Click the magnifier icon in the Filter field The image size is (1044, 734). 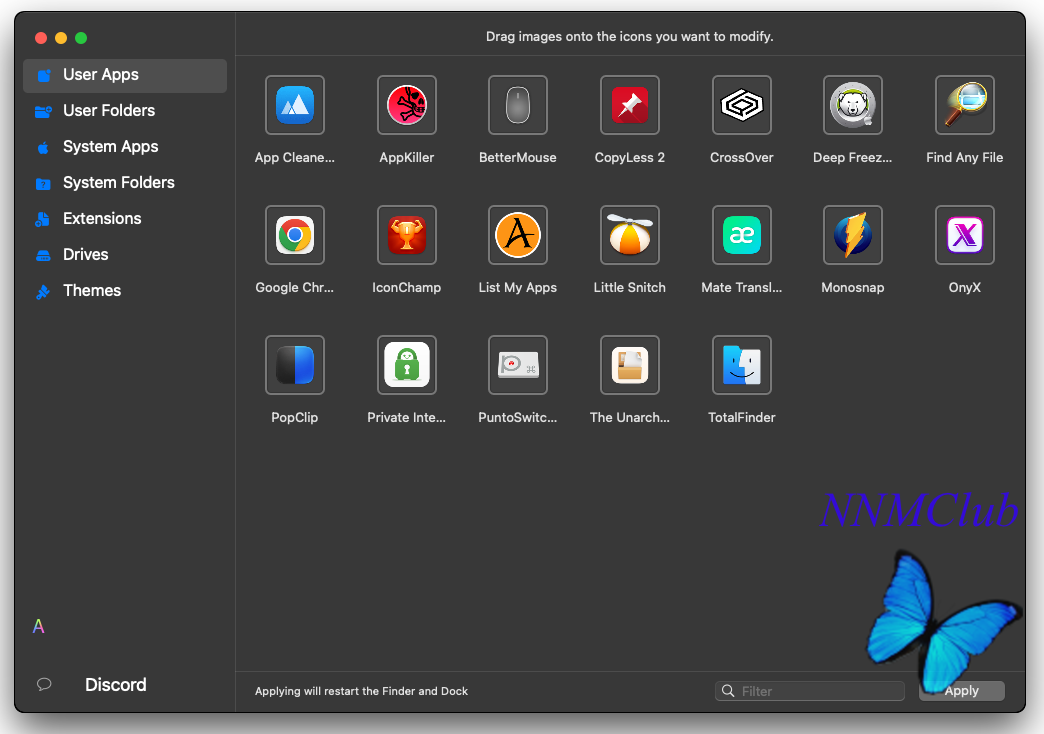[728, 691]
